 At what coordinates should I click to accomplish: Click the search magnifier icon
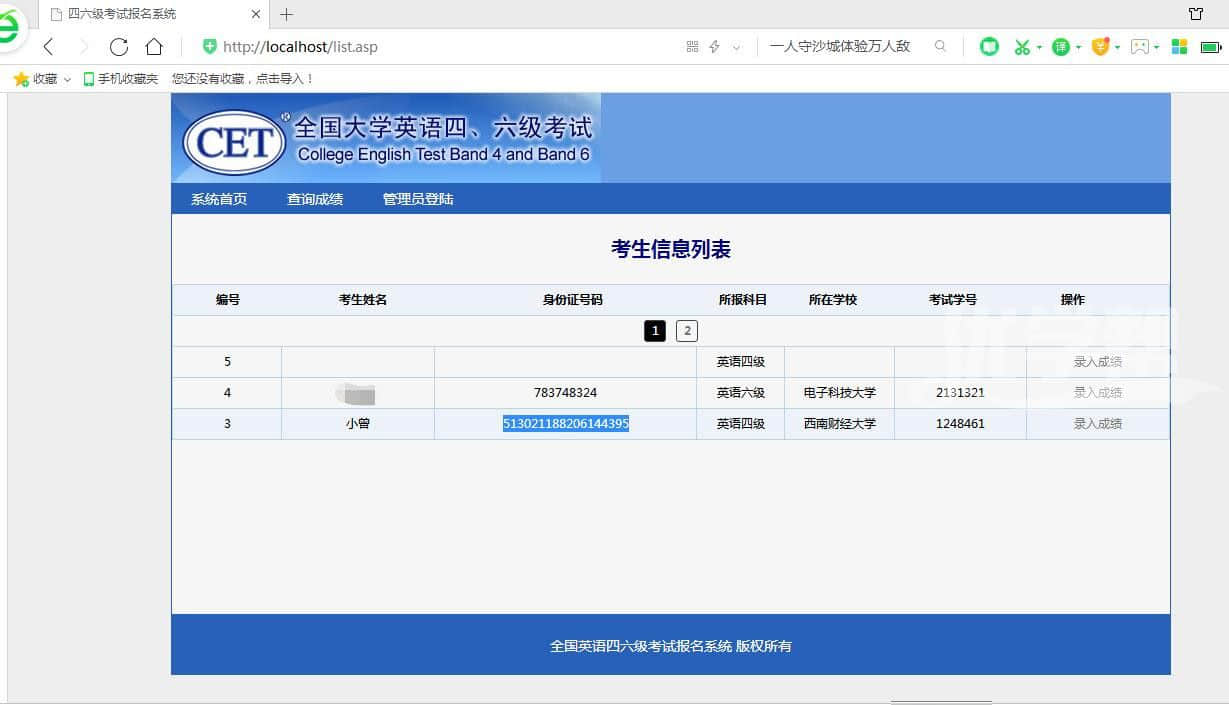click(940, 46)
